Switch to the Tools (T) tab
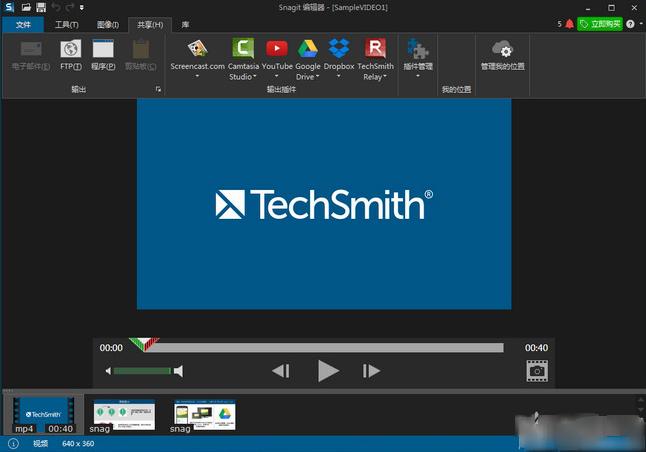 point(67,24)
